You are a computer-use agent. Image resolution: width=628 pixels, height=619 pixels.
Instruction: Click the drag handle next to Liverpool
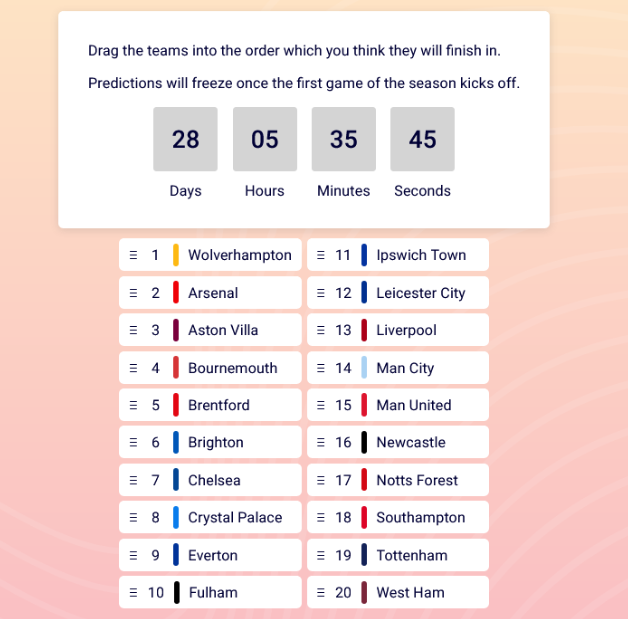321,330
